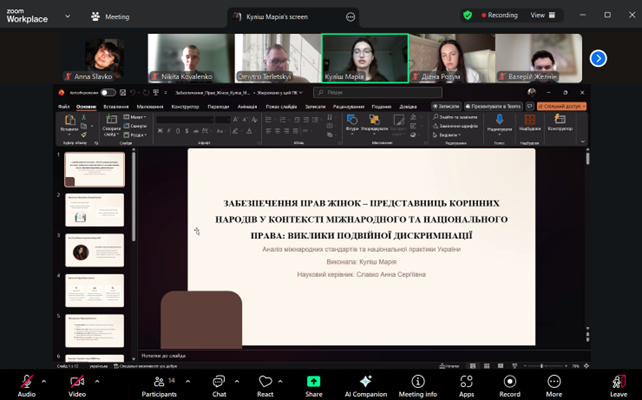Click the Leave meeting button
This screenshot has height=400, width=642.
[x=618, y=383]
